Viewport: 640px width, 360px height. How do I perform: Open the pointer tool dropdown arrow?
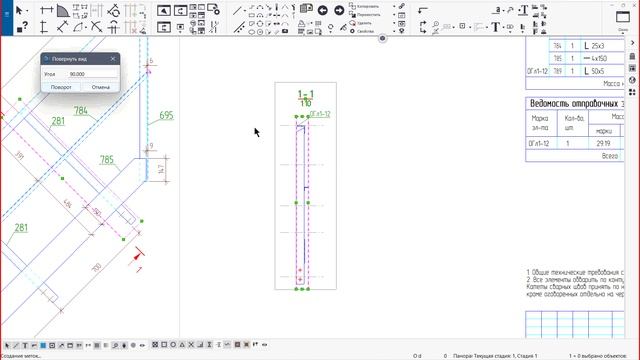pyautogui.click(x=27, y=11)
